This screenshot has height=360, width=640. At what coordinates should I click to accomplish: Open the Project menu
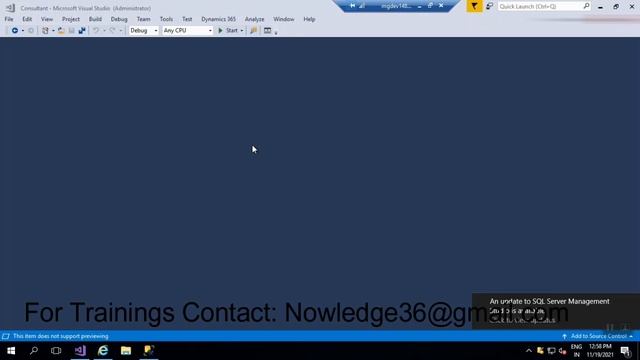pyautogui.click(x=71, y=19)
